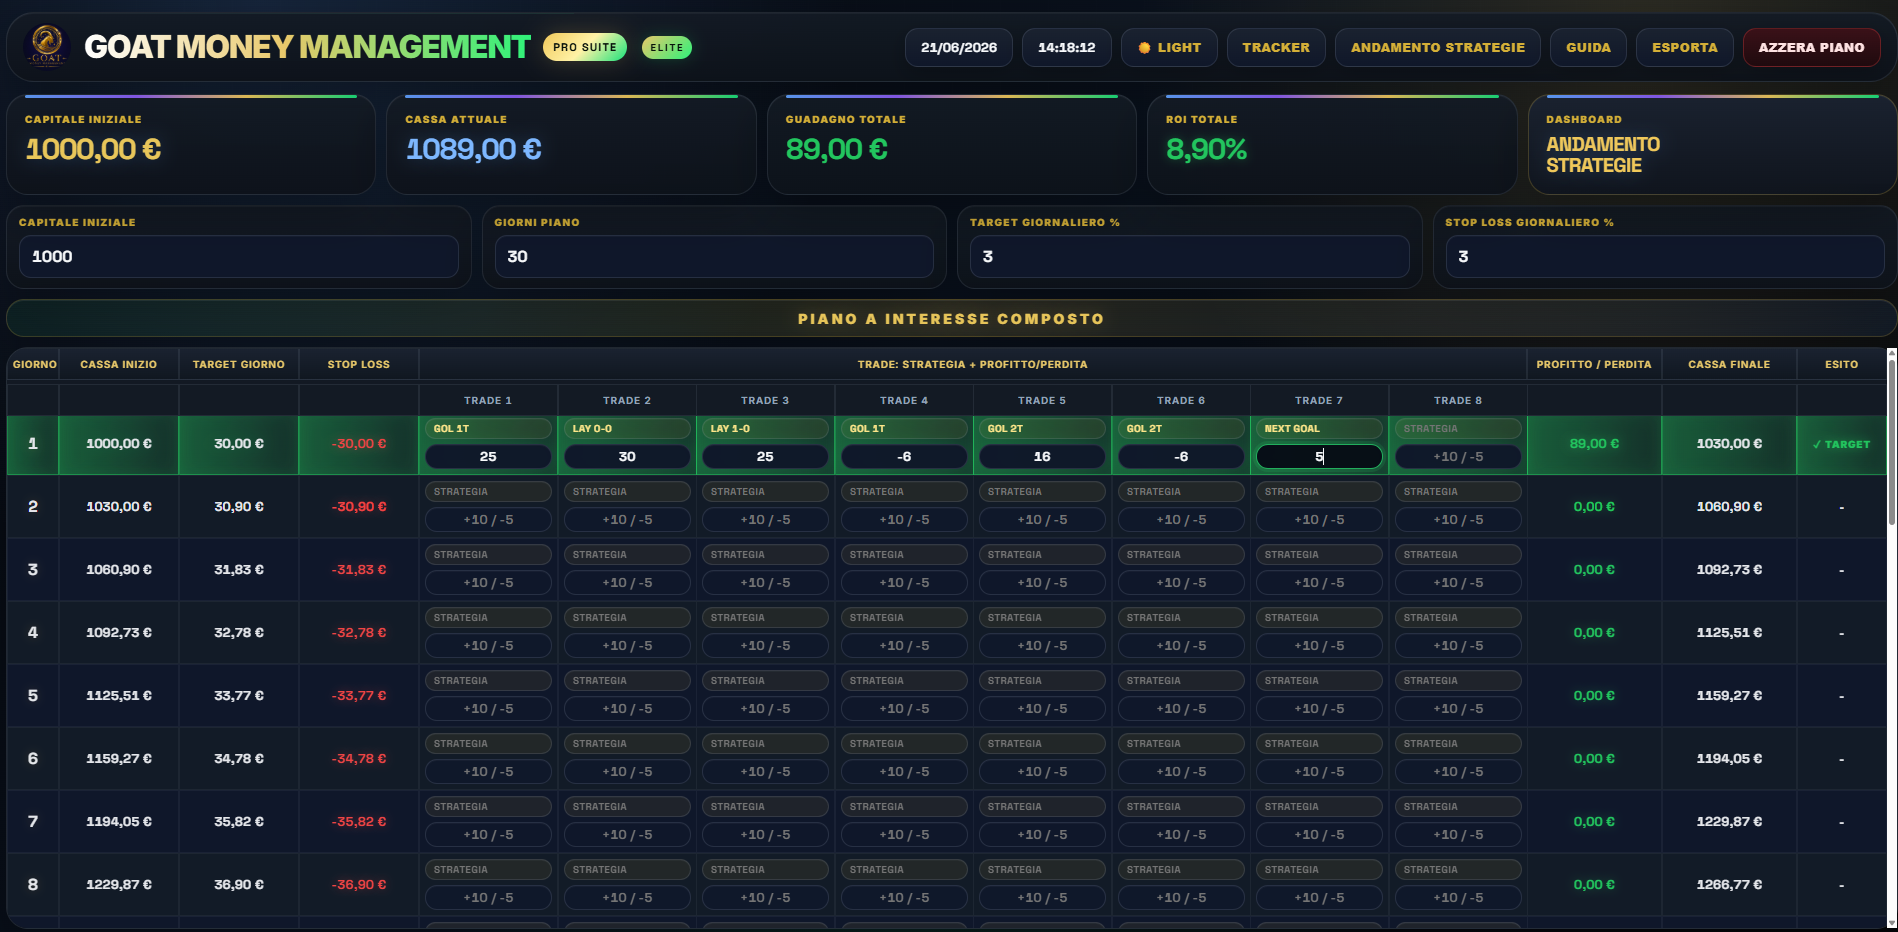The image size is (1898, 932).
Task: Open day 2 Trade 1 STRATEGIA dropdown
Action: (488, 491)
